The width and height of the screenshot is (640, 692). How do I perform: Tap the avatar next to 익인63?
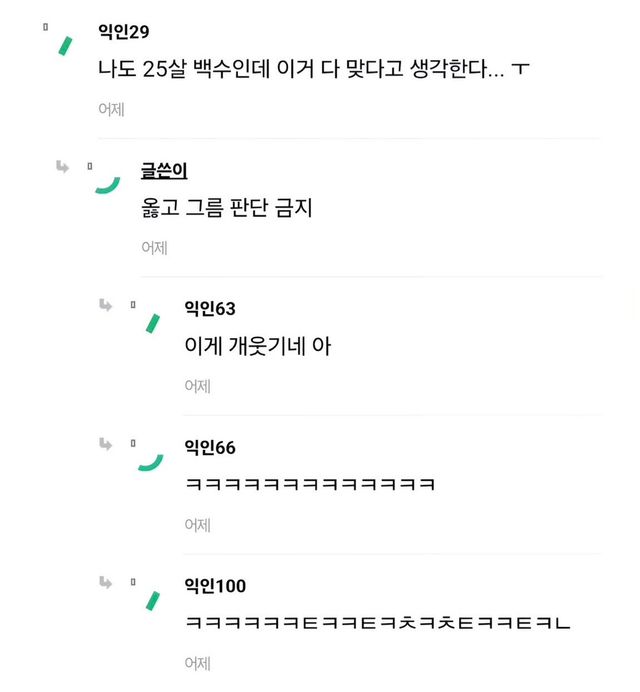coord(152,322)
